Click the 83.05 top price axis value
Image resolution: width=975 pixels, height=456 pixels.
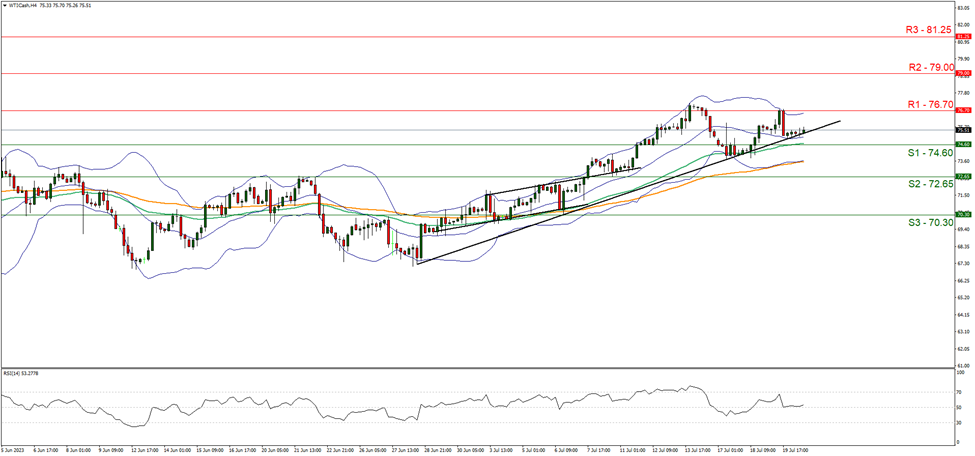(963, 7)
